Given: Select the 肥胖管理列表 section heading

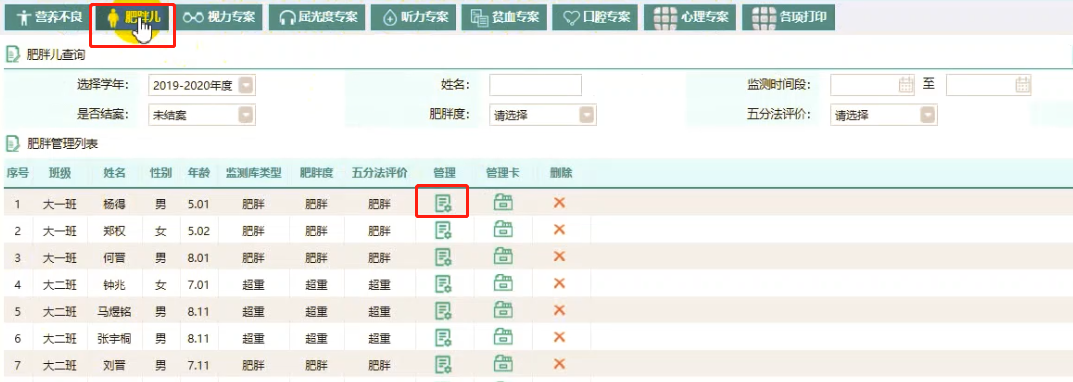Looking at the screenshot, I should tap(62, 144).
